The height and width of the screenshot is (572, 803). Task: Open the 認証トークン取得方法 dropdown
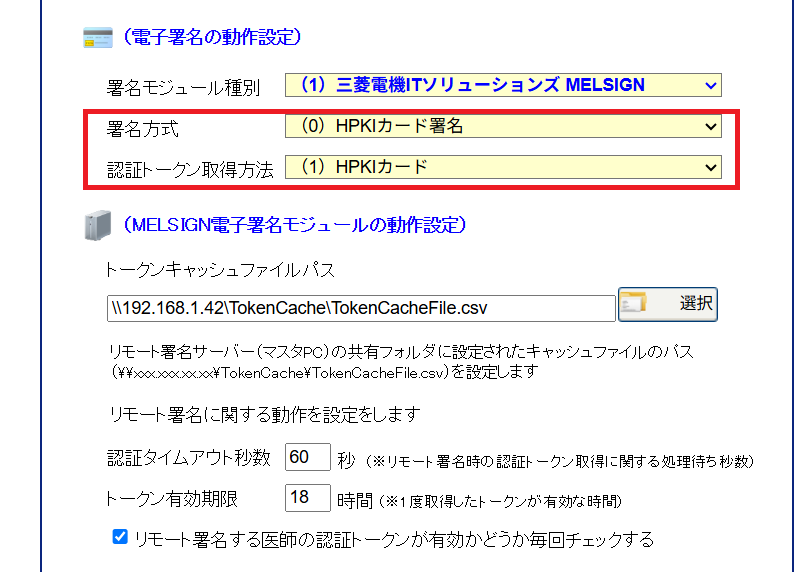click(503, 167)
